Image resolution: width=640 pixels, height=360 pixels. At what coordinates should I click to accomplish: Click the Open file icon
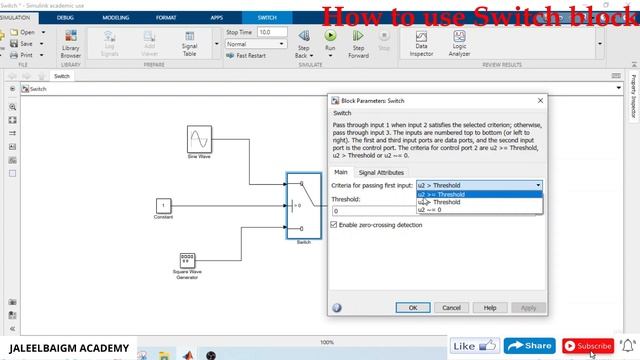14,32
